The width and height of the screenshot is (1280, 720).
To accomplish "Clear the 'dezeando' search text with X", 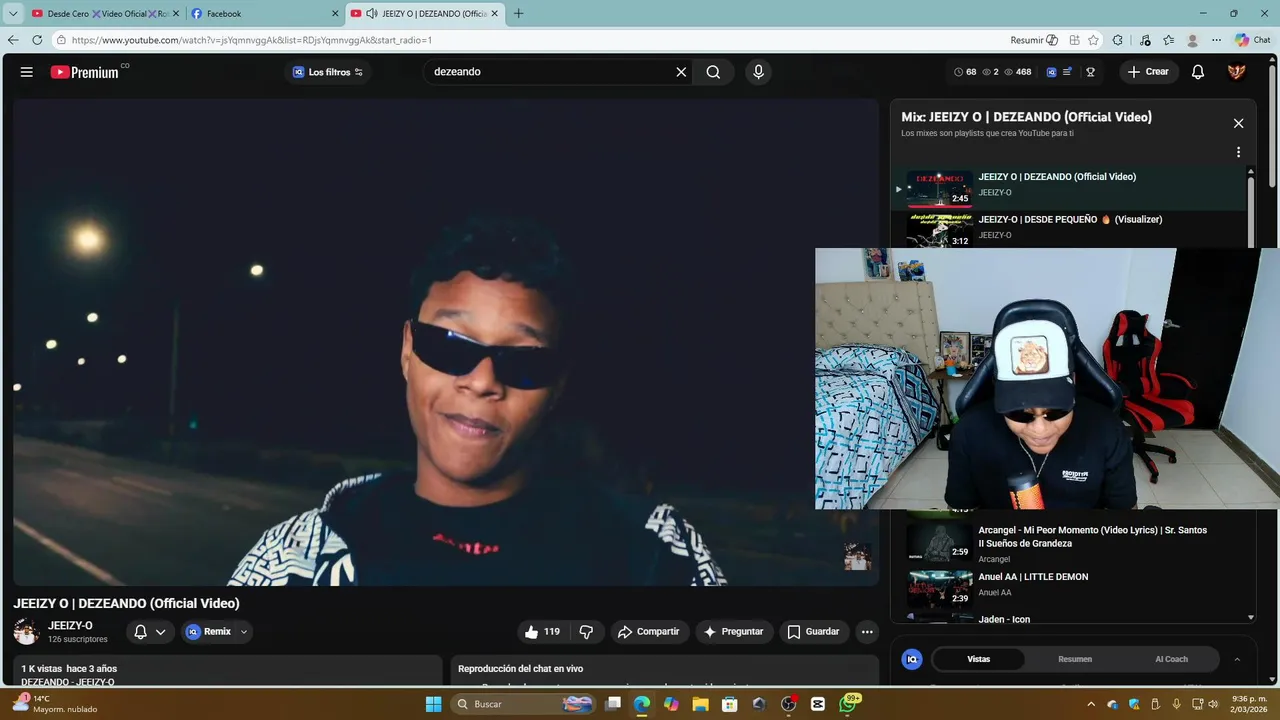I will [681, 72].
